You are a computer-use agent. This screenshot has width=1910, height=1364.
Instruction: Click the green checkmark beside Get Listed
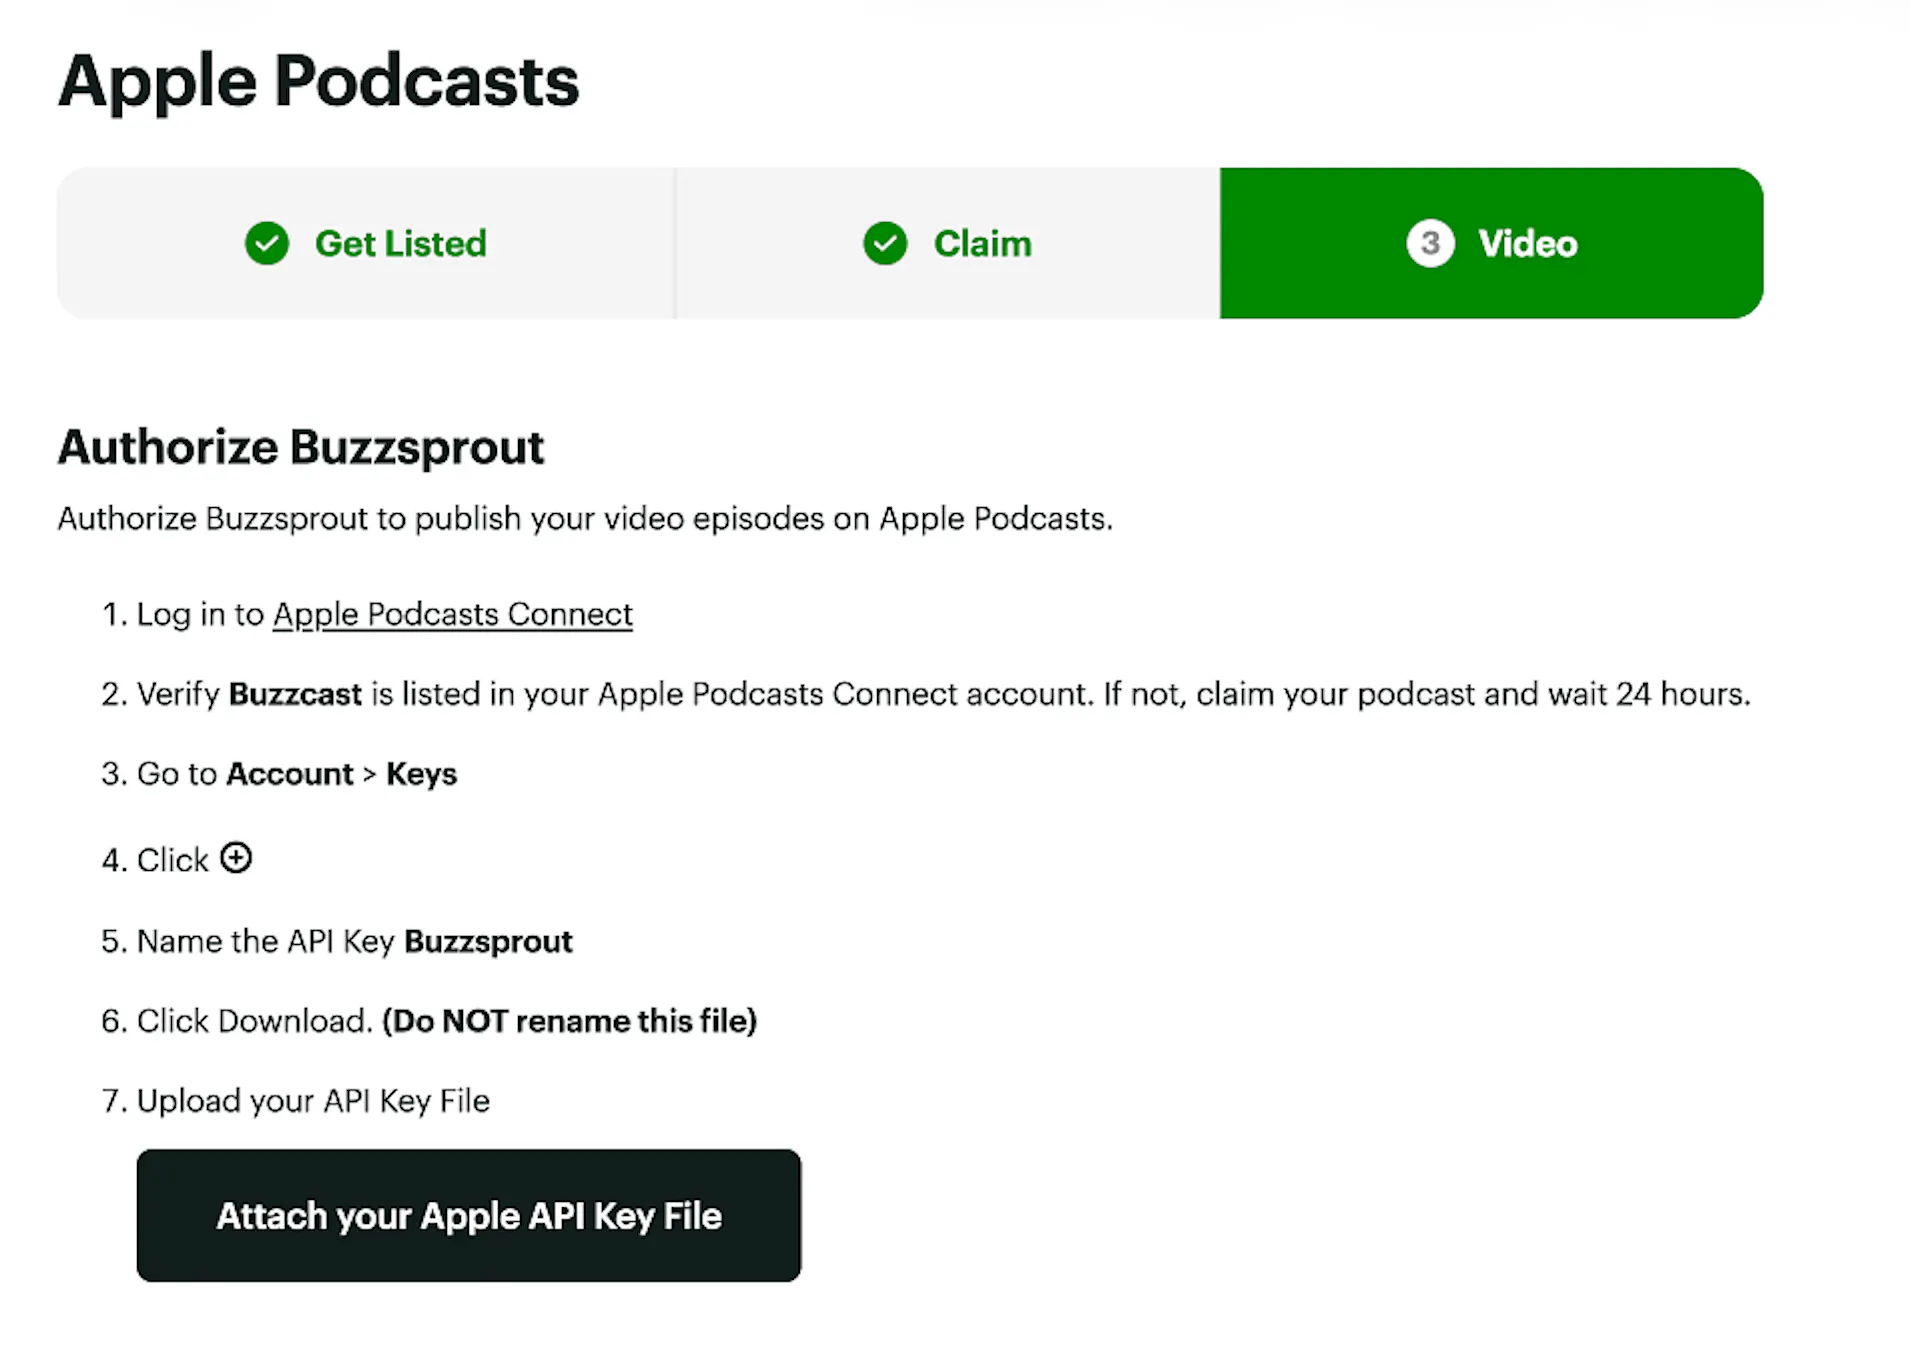(267, 243)
